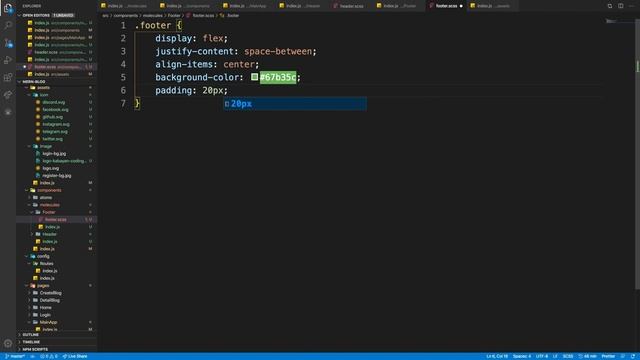Click the master branch indicator in status bar
Screen dimensions: 640x360
[15, 356]
